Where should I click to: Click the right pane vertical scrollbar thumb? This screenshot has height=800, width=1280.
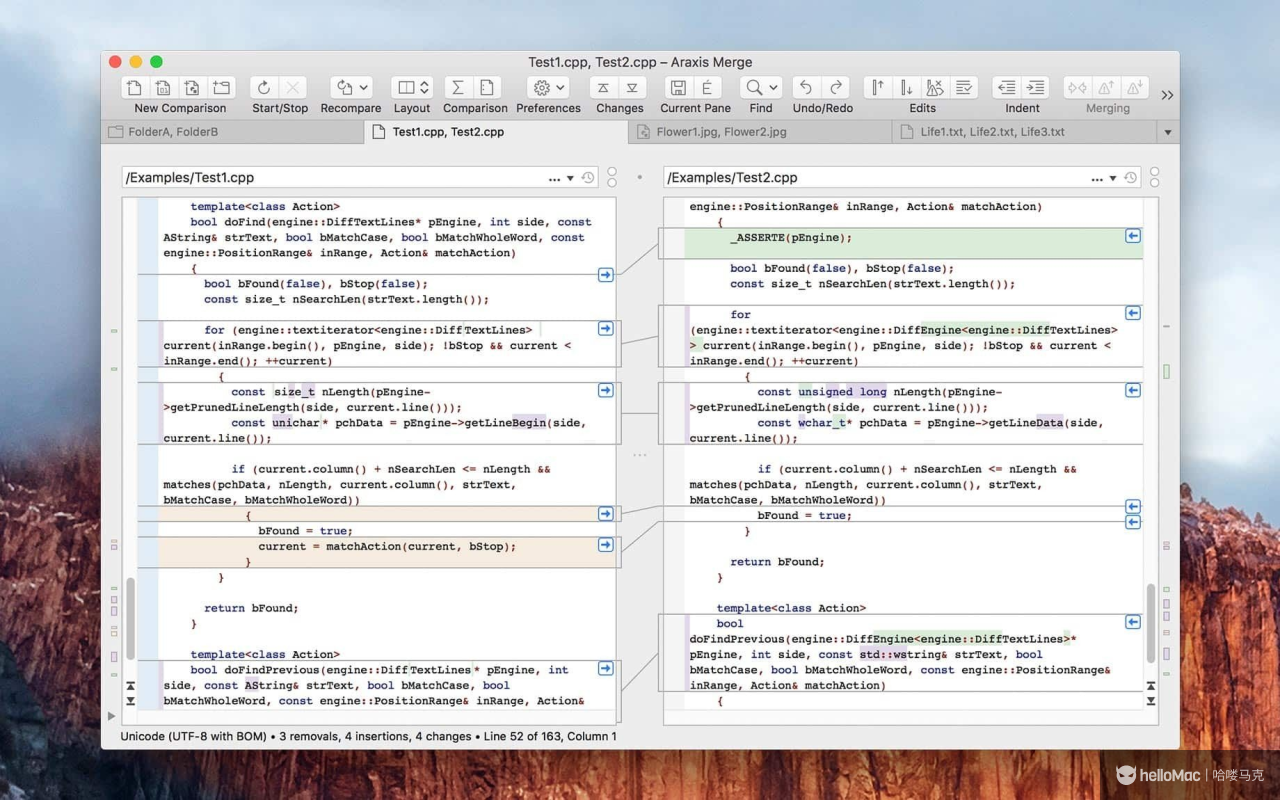click(x=1151, y=623)
